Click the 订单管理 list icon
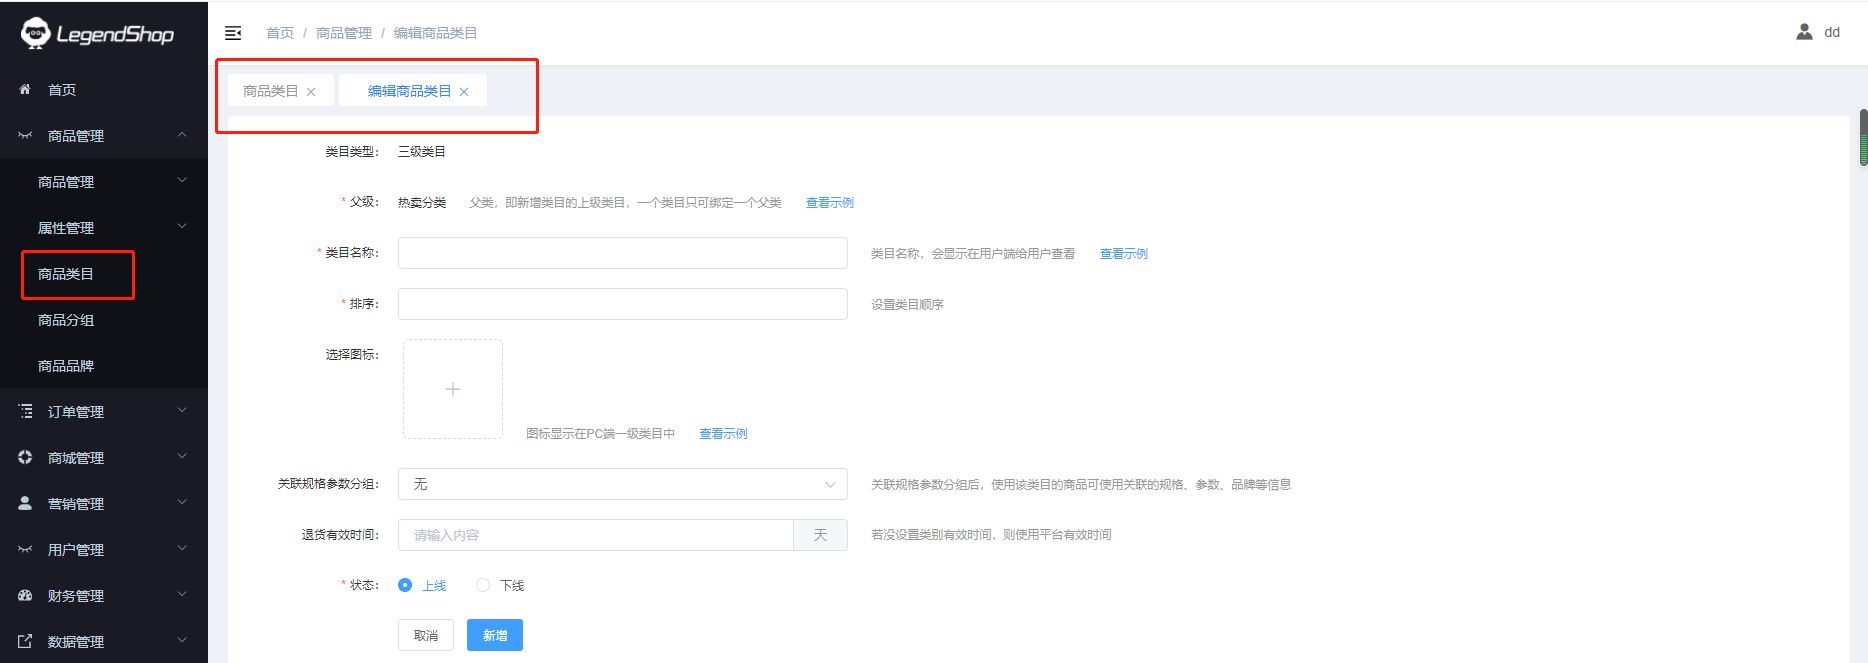The image size is (1868, 663). pyautogui.click(x=25, y=412)
